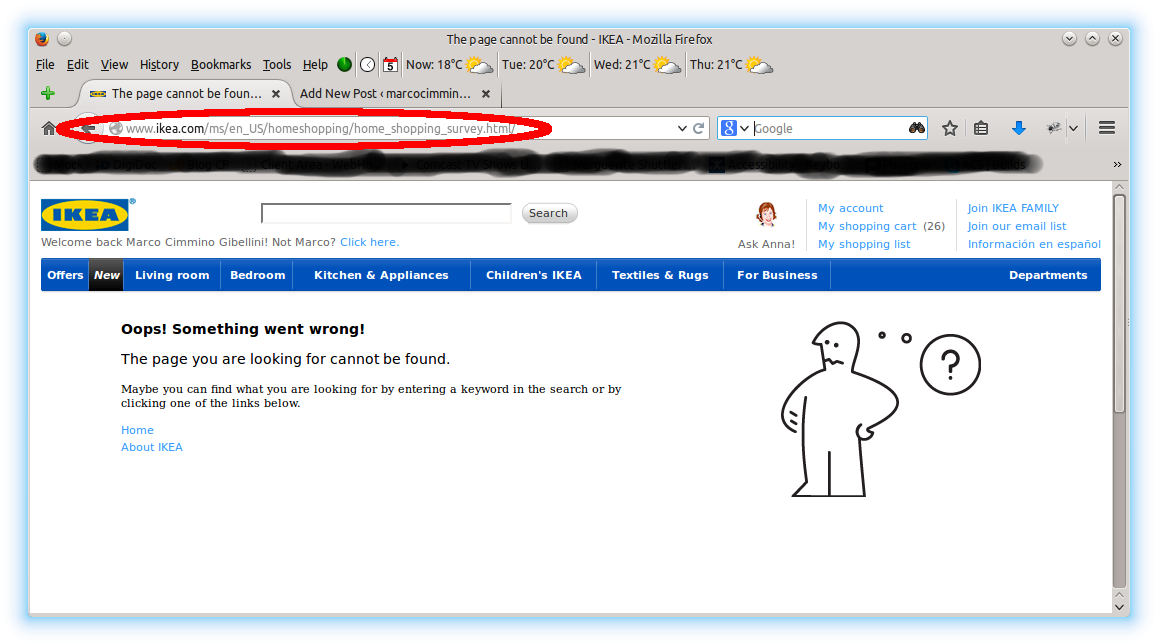The height and width of the screenshot is (644, 1157).
Task: Click the Ask Anna assistant avatar
Action: coord(767,216)
